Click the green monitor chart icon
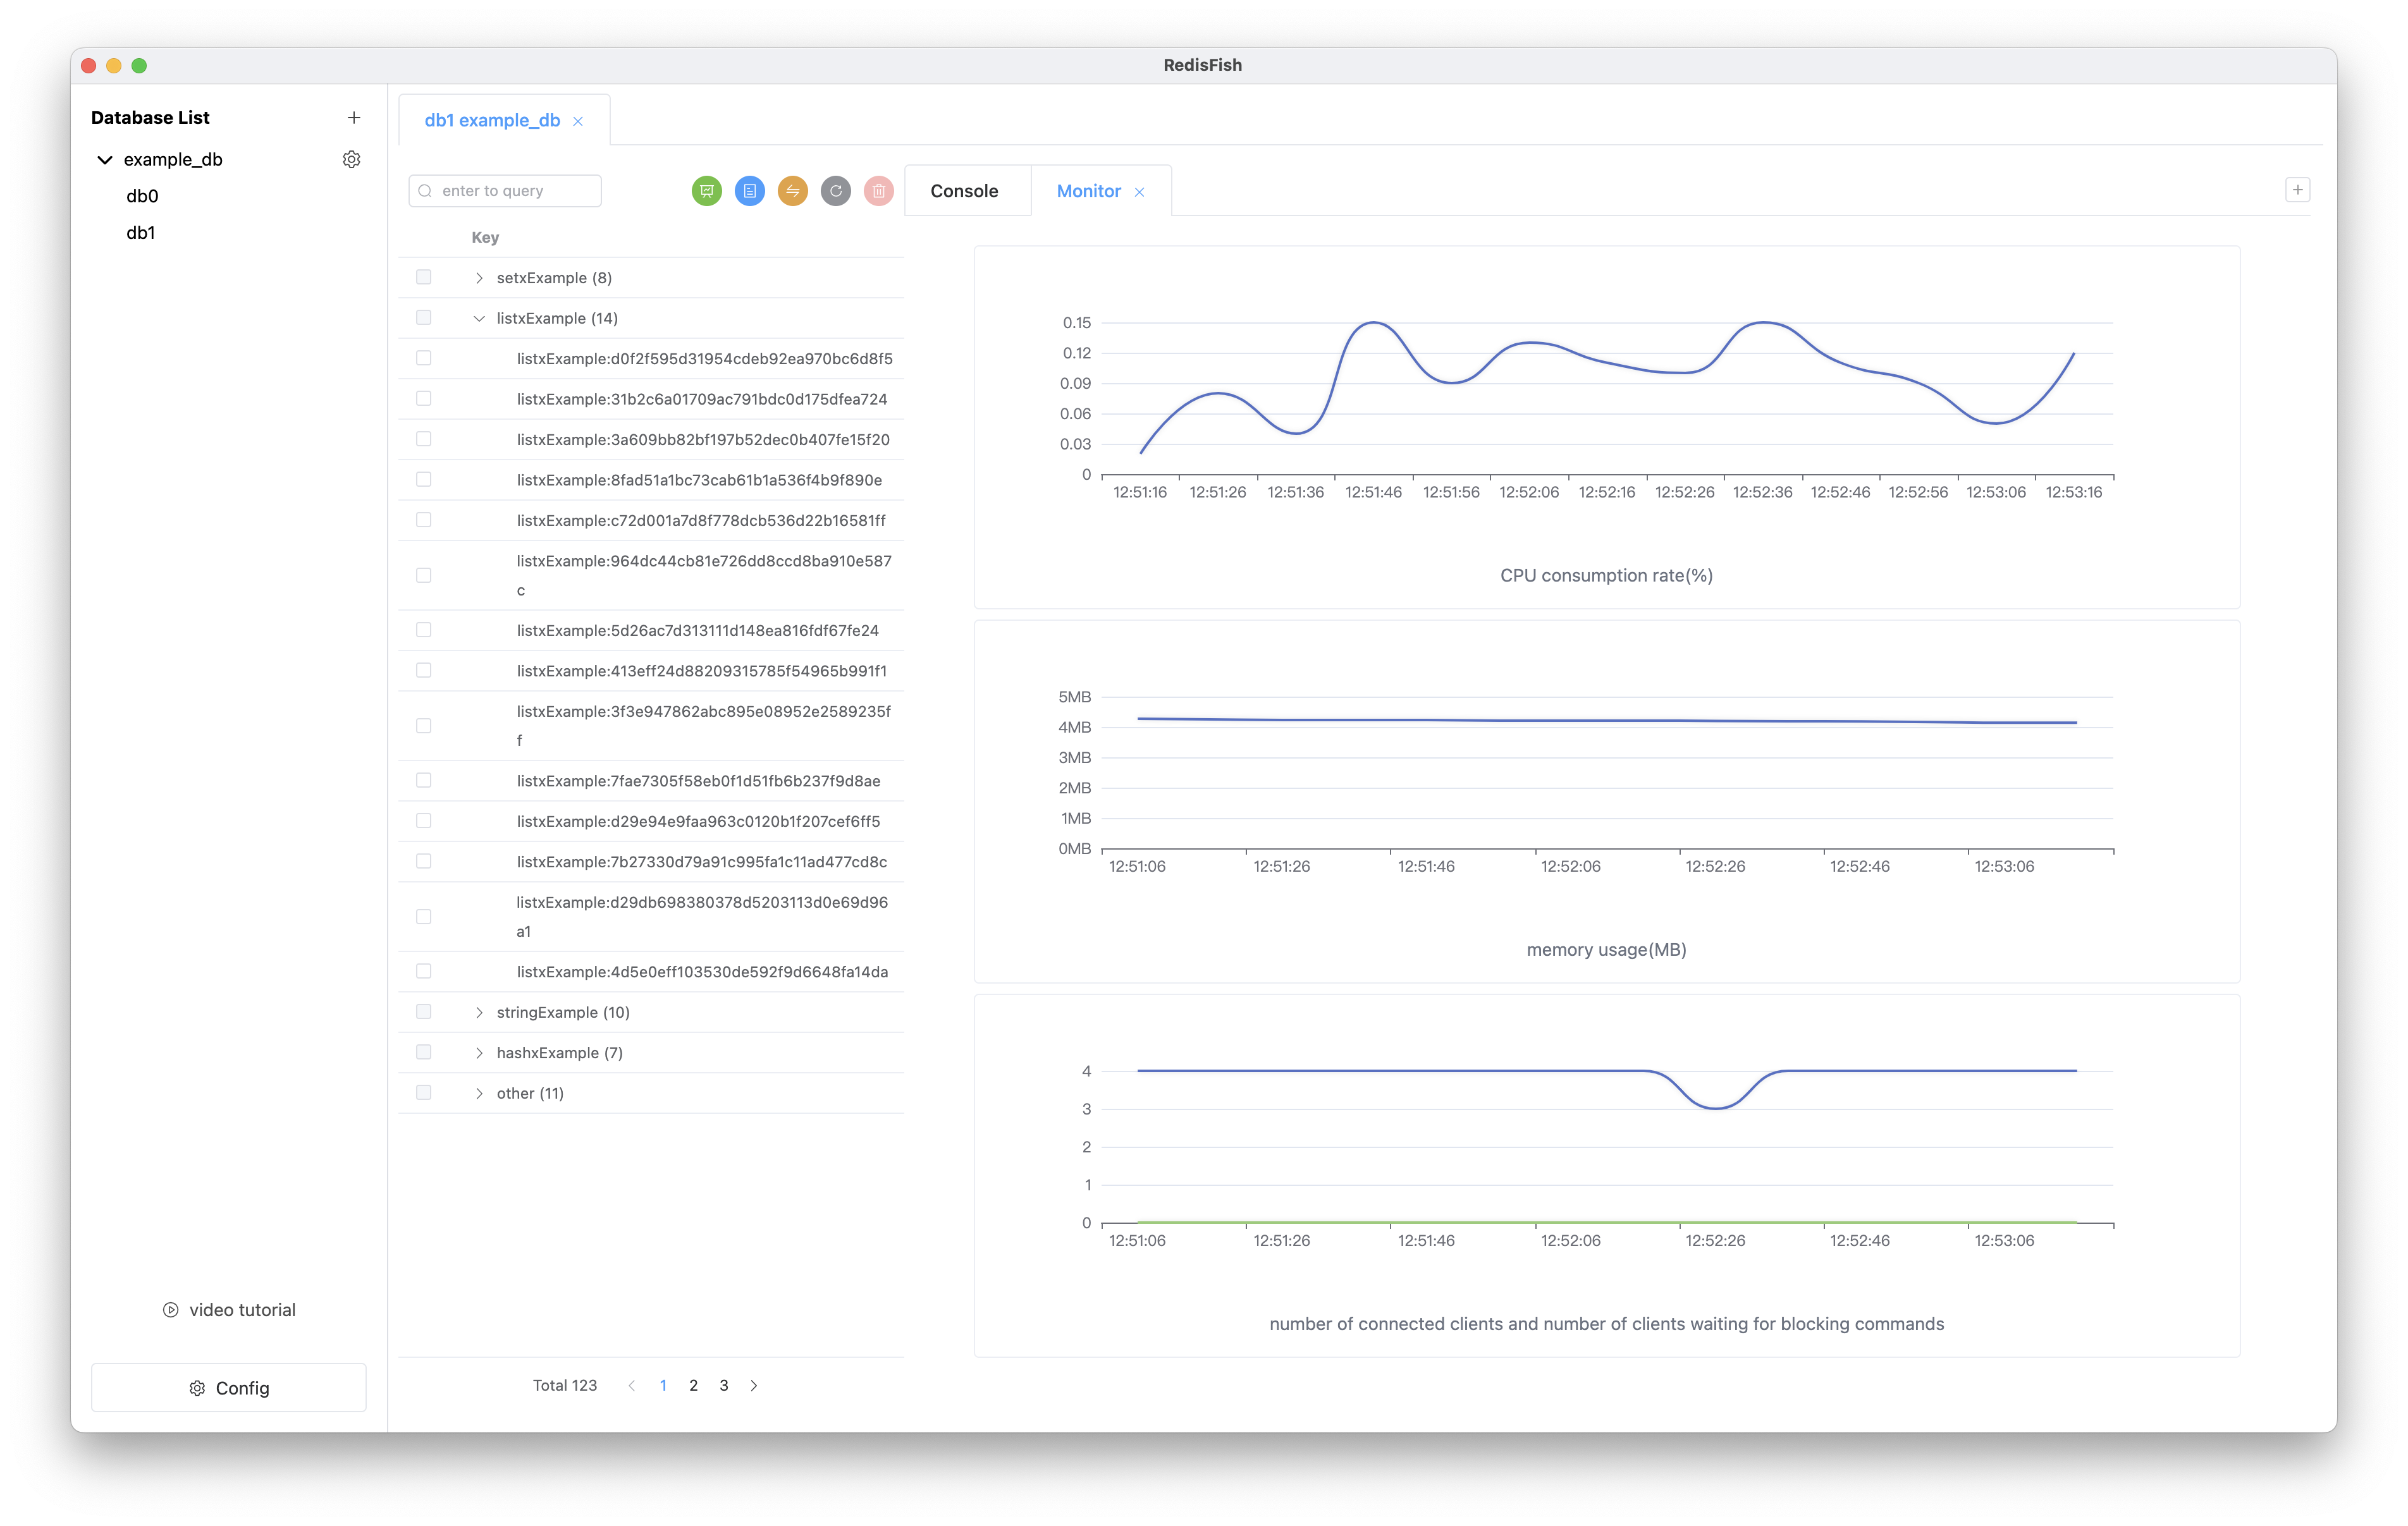The image size is (2408, 1526). pos(706,191)
